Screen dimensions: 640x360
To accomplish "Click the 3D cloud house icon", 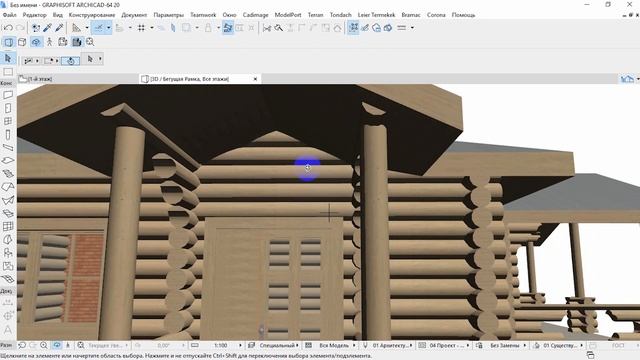I will [x=388, y=28].
